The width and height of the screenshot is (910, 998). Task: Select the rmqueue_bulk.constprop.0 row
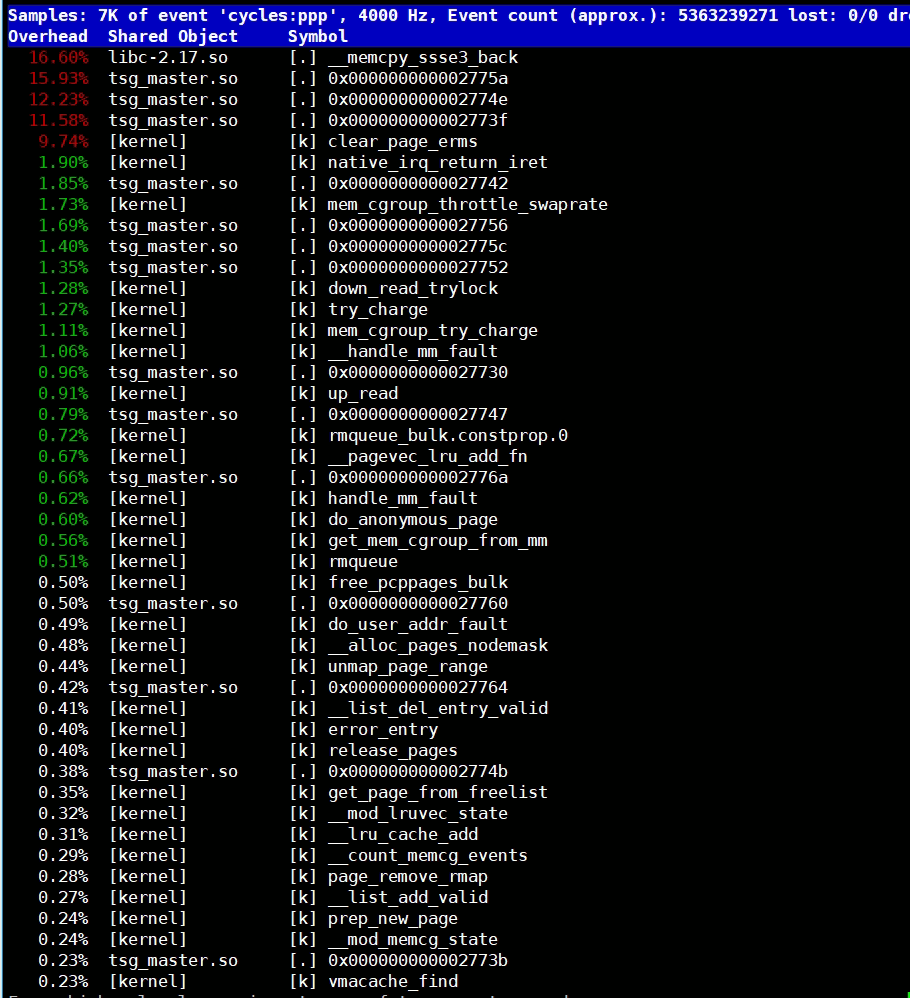[x=447, y=435]
